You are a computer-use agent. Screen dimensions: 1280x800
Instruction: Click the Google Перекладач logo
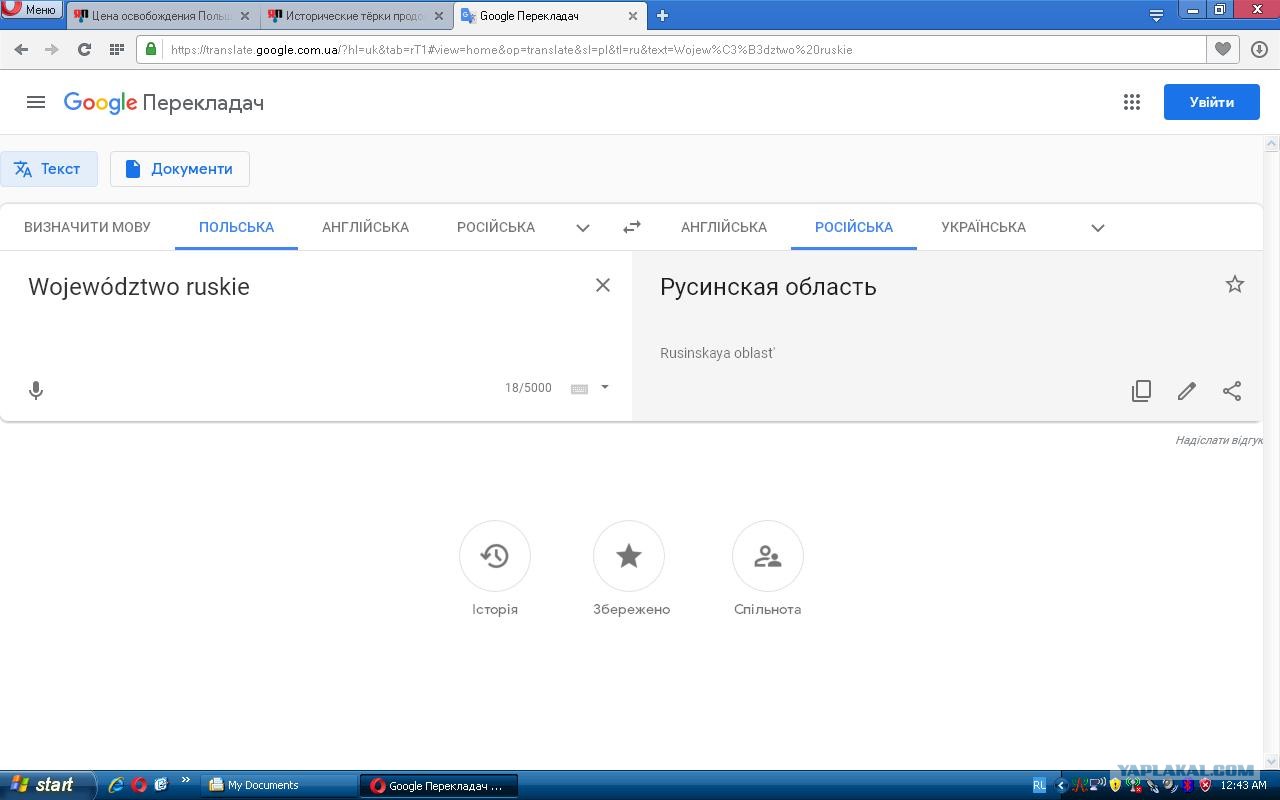click(164, 102)
